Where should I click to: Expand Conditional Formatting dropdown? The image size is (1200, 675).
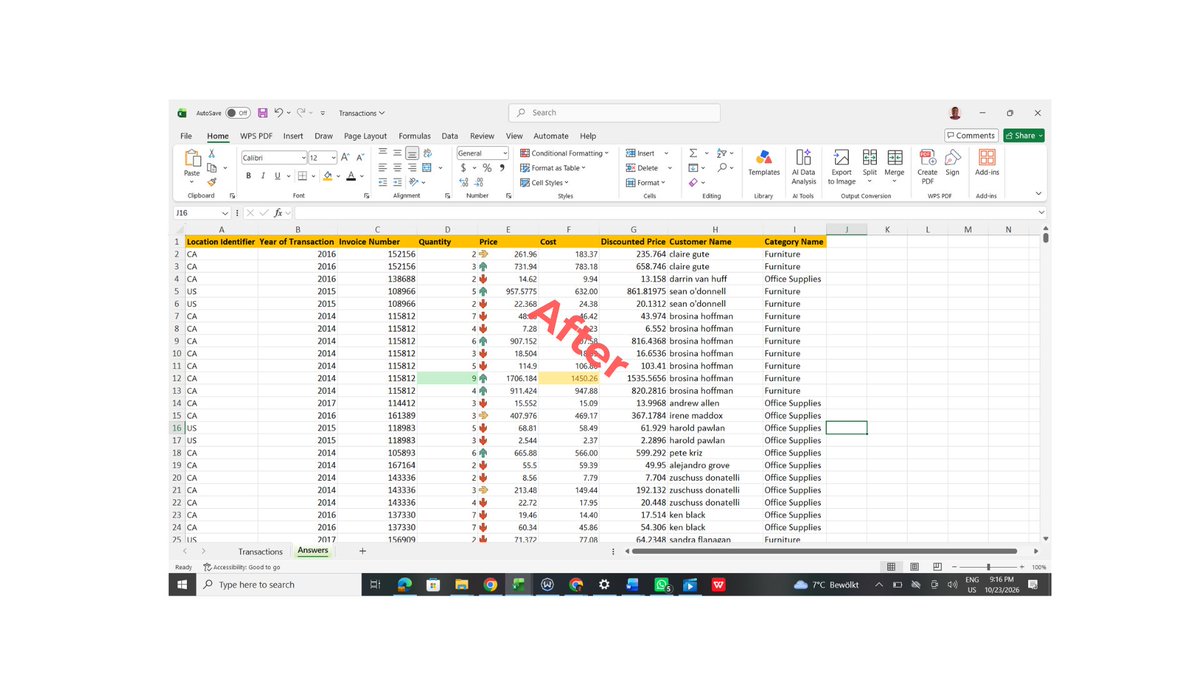(607, 154)
